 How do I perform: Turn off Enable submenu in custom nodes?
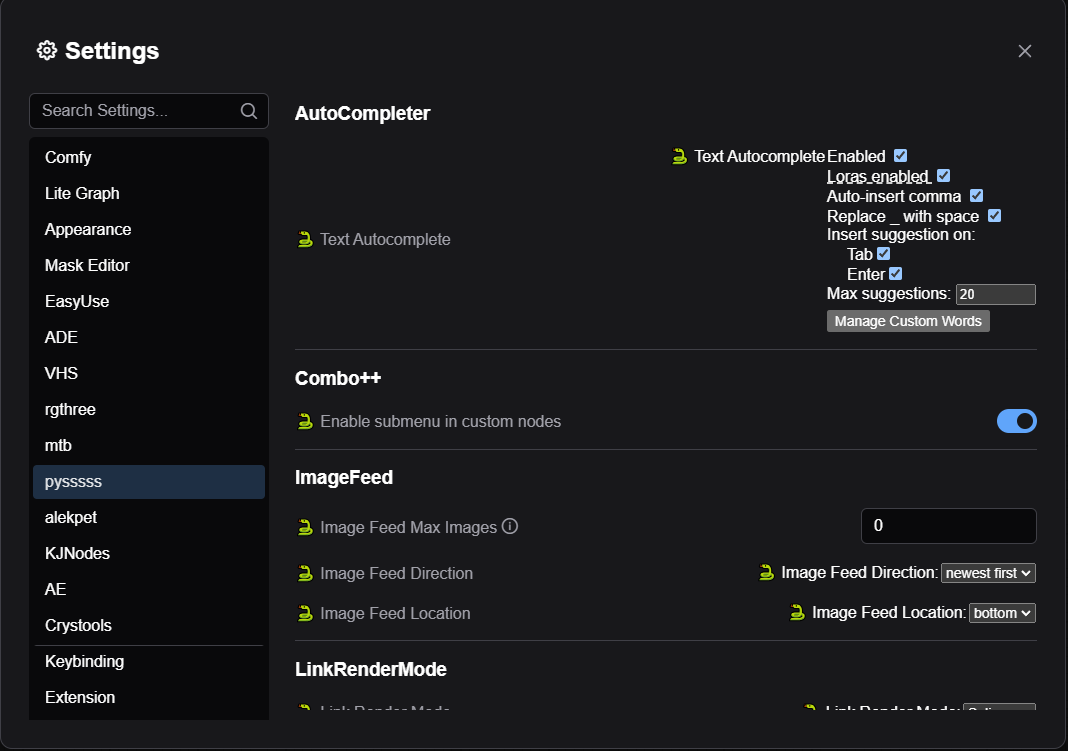click(1016, 421)
